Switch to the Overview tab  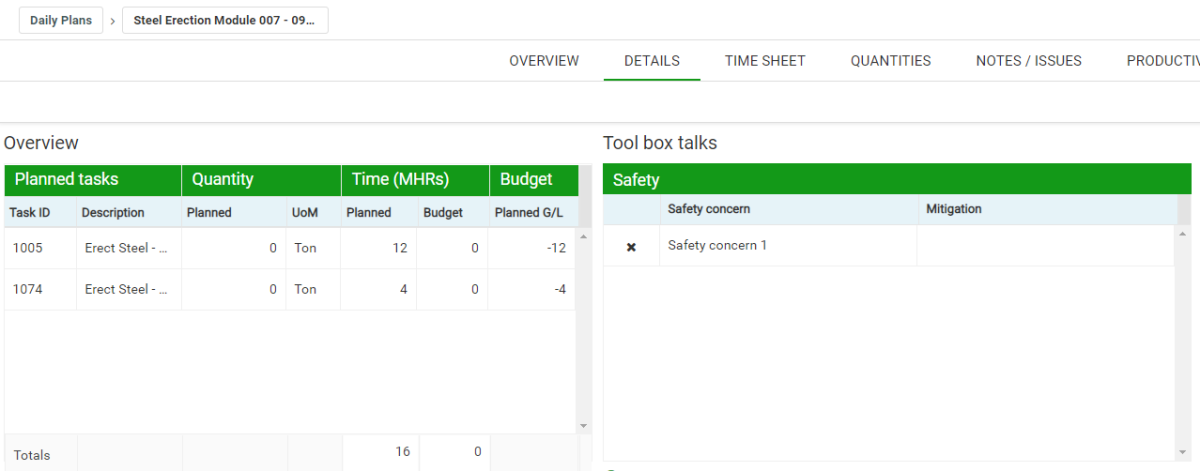coord(544,61)
